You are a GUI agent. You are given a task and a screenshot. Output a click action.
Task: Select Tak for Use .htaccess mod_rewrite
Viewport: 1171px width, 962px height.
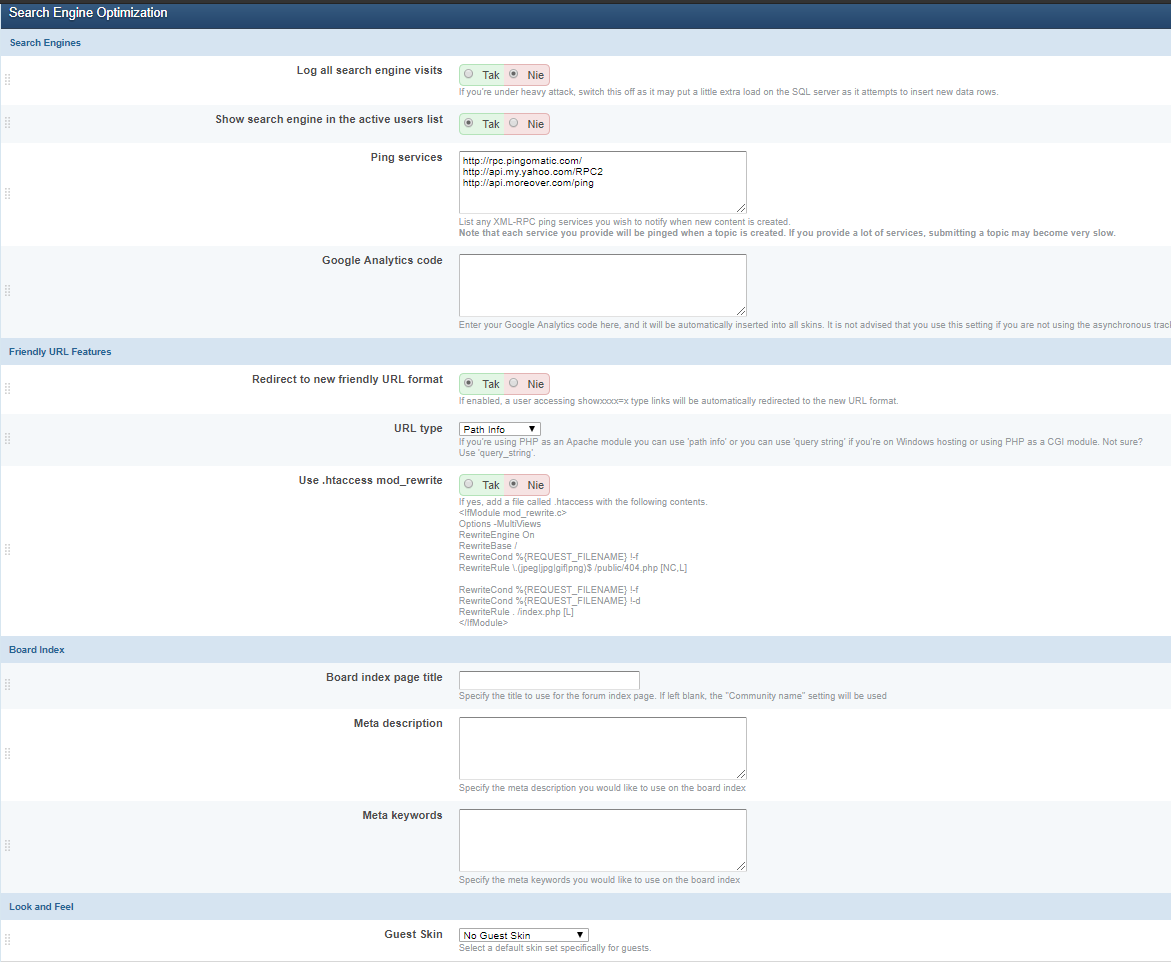click(x=469, y=485)
